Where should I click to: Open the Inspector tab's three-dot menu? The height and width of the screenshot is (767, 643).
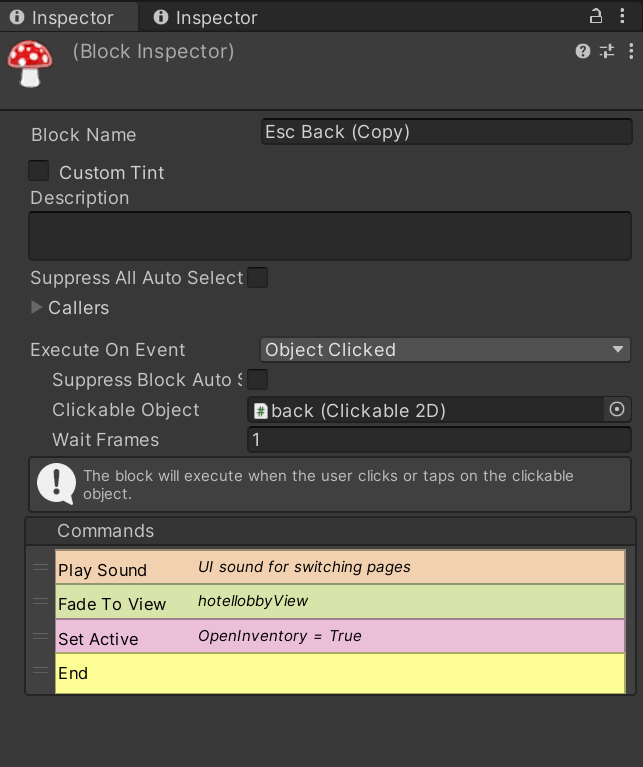(622, 16)
